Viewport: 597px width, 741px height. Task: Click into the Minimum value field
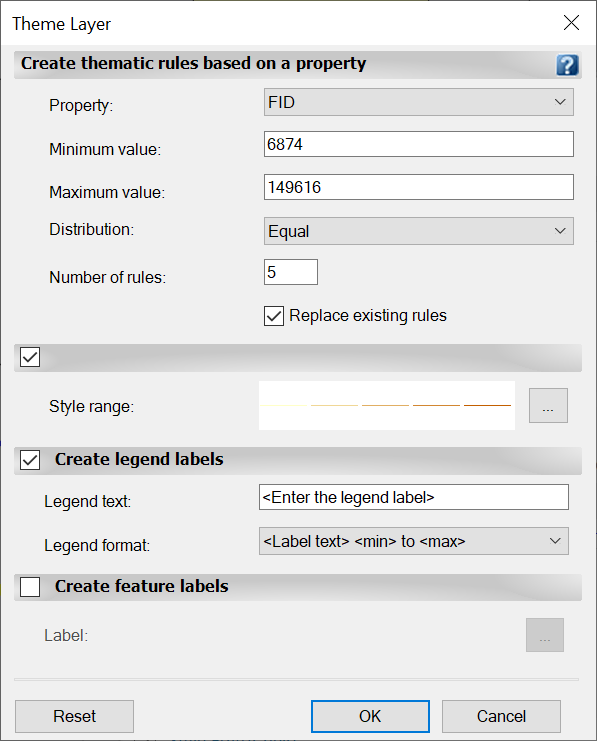pos(419,144)
